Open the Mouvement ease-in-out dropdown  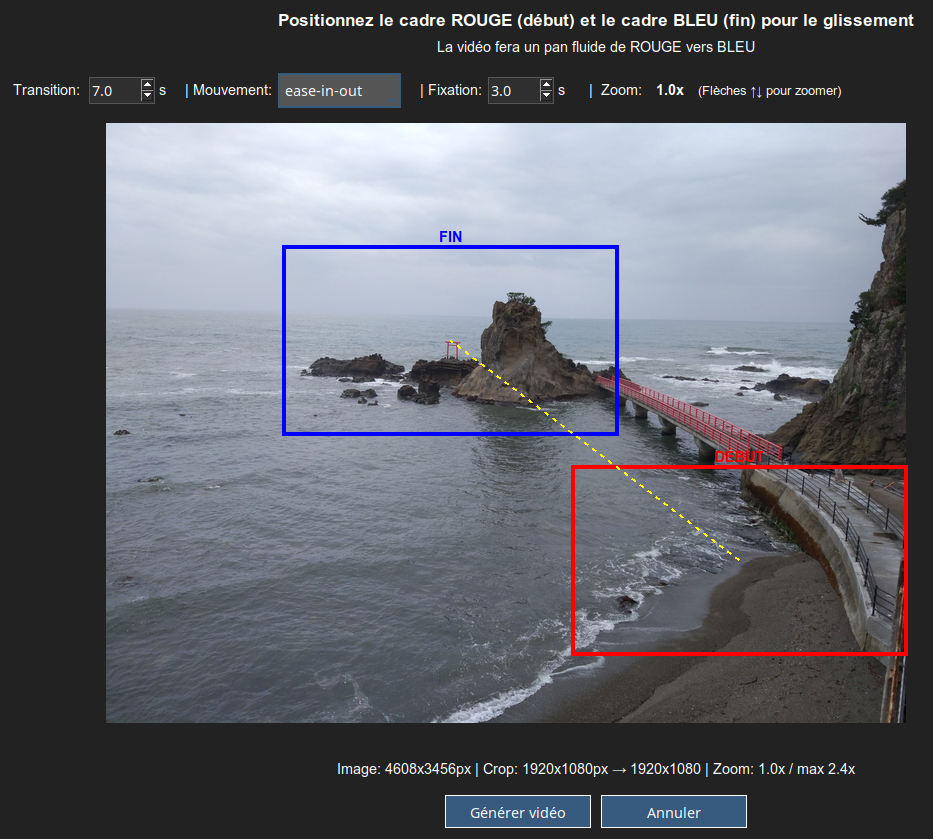339,91
